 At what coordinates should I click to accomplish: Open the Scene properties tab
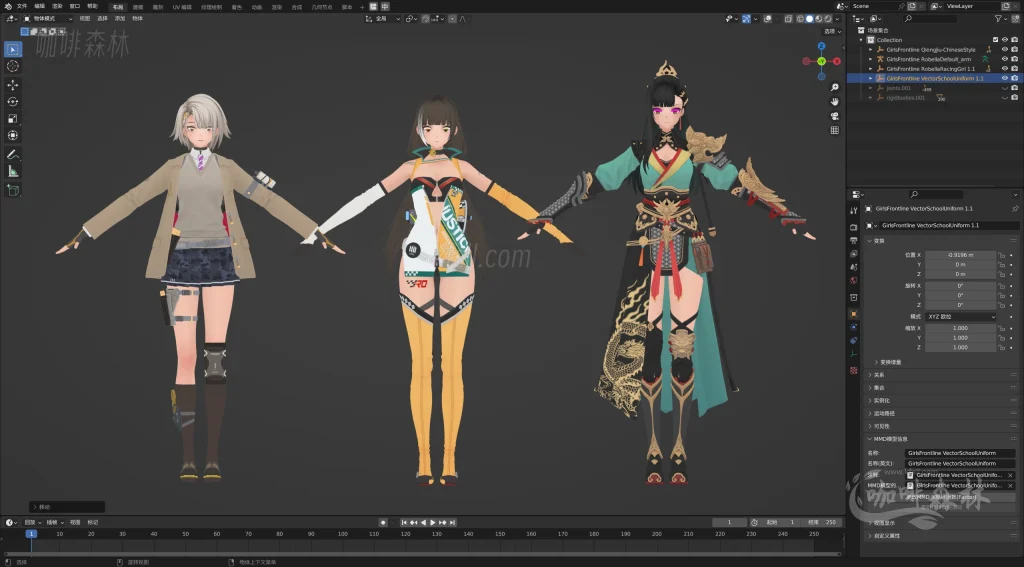854,267
